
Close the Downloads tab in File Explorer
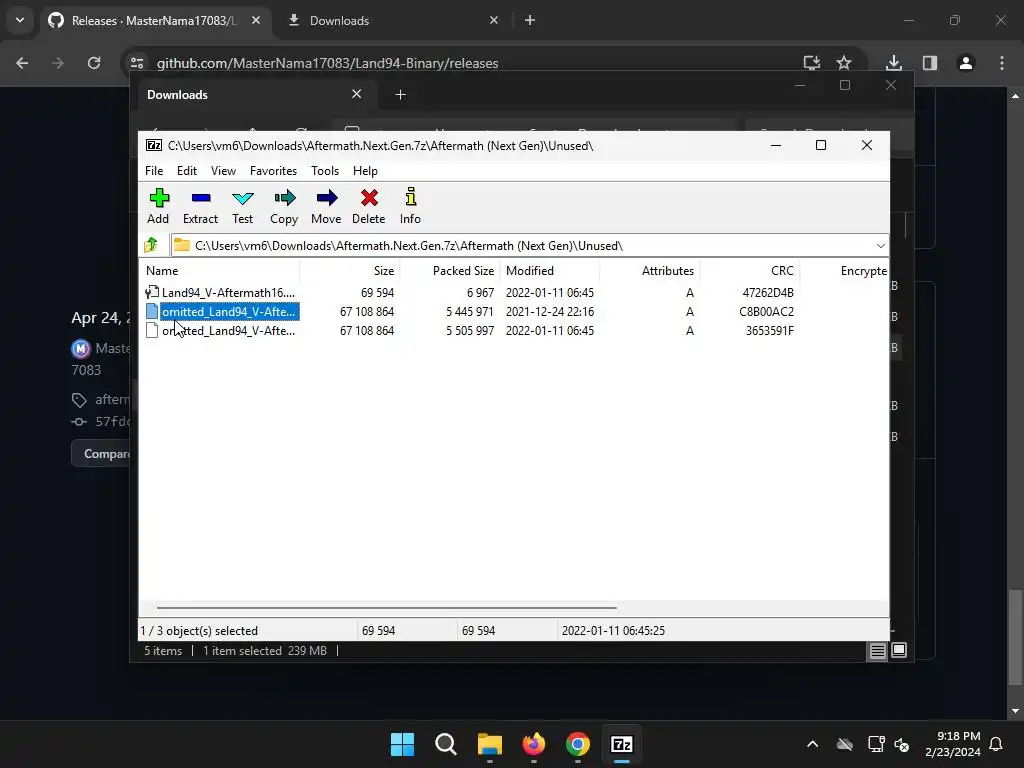click(x=357, y=94)
